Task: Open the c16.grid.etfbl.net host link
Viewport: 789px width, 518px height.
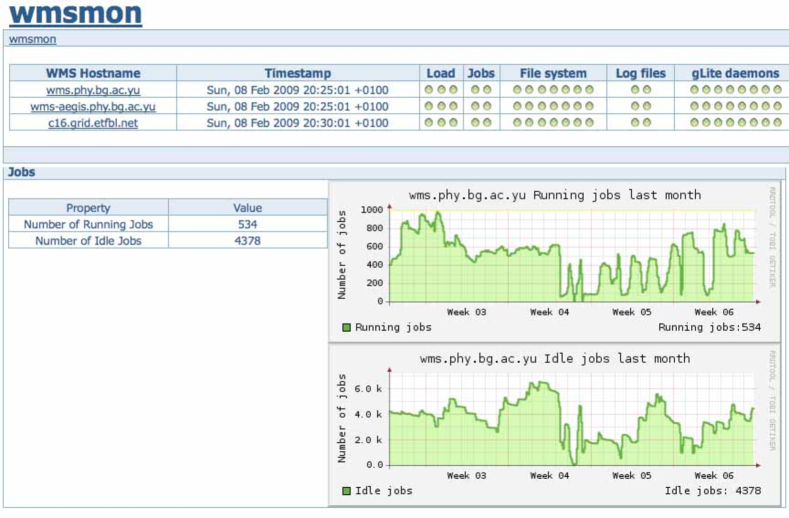Action: coord(93,123)
